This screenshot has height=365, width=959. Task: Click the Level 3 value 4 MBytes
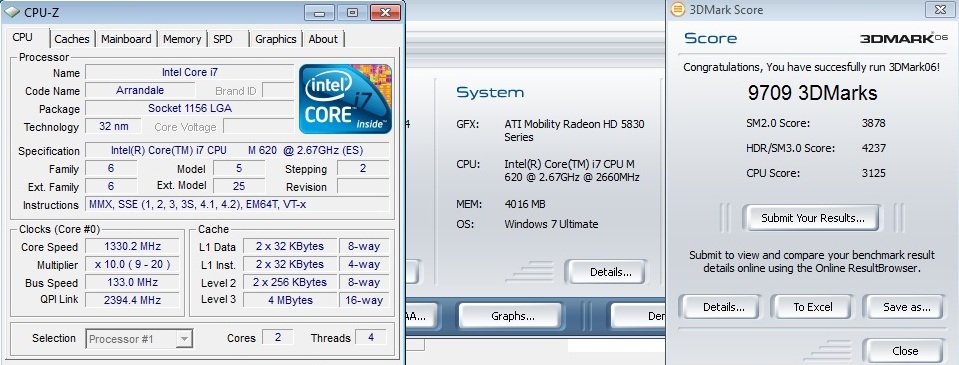[290, 300]
